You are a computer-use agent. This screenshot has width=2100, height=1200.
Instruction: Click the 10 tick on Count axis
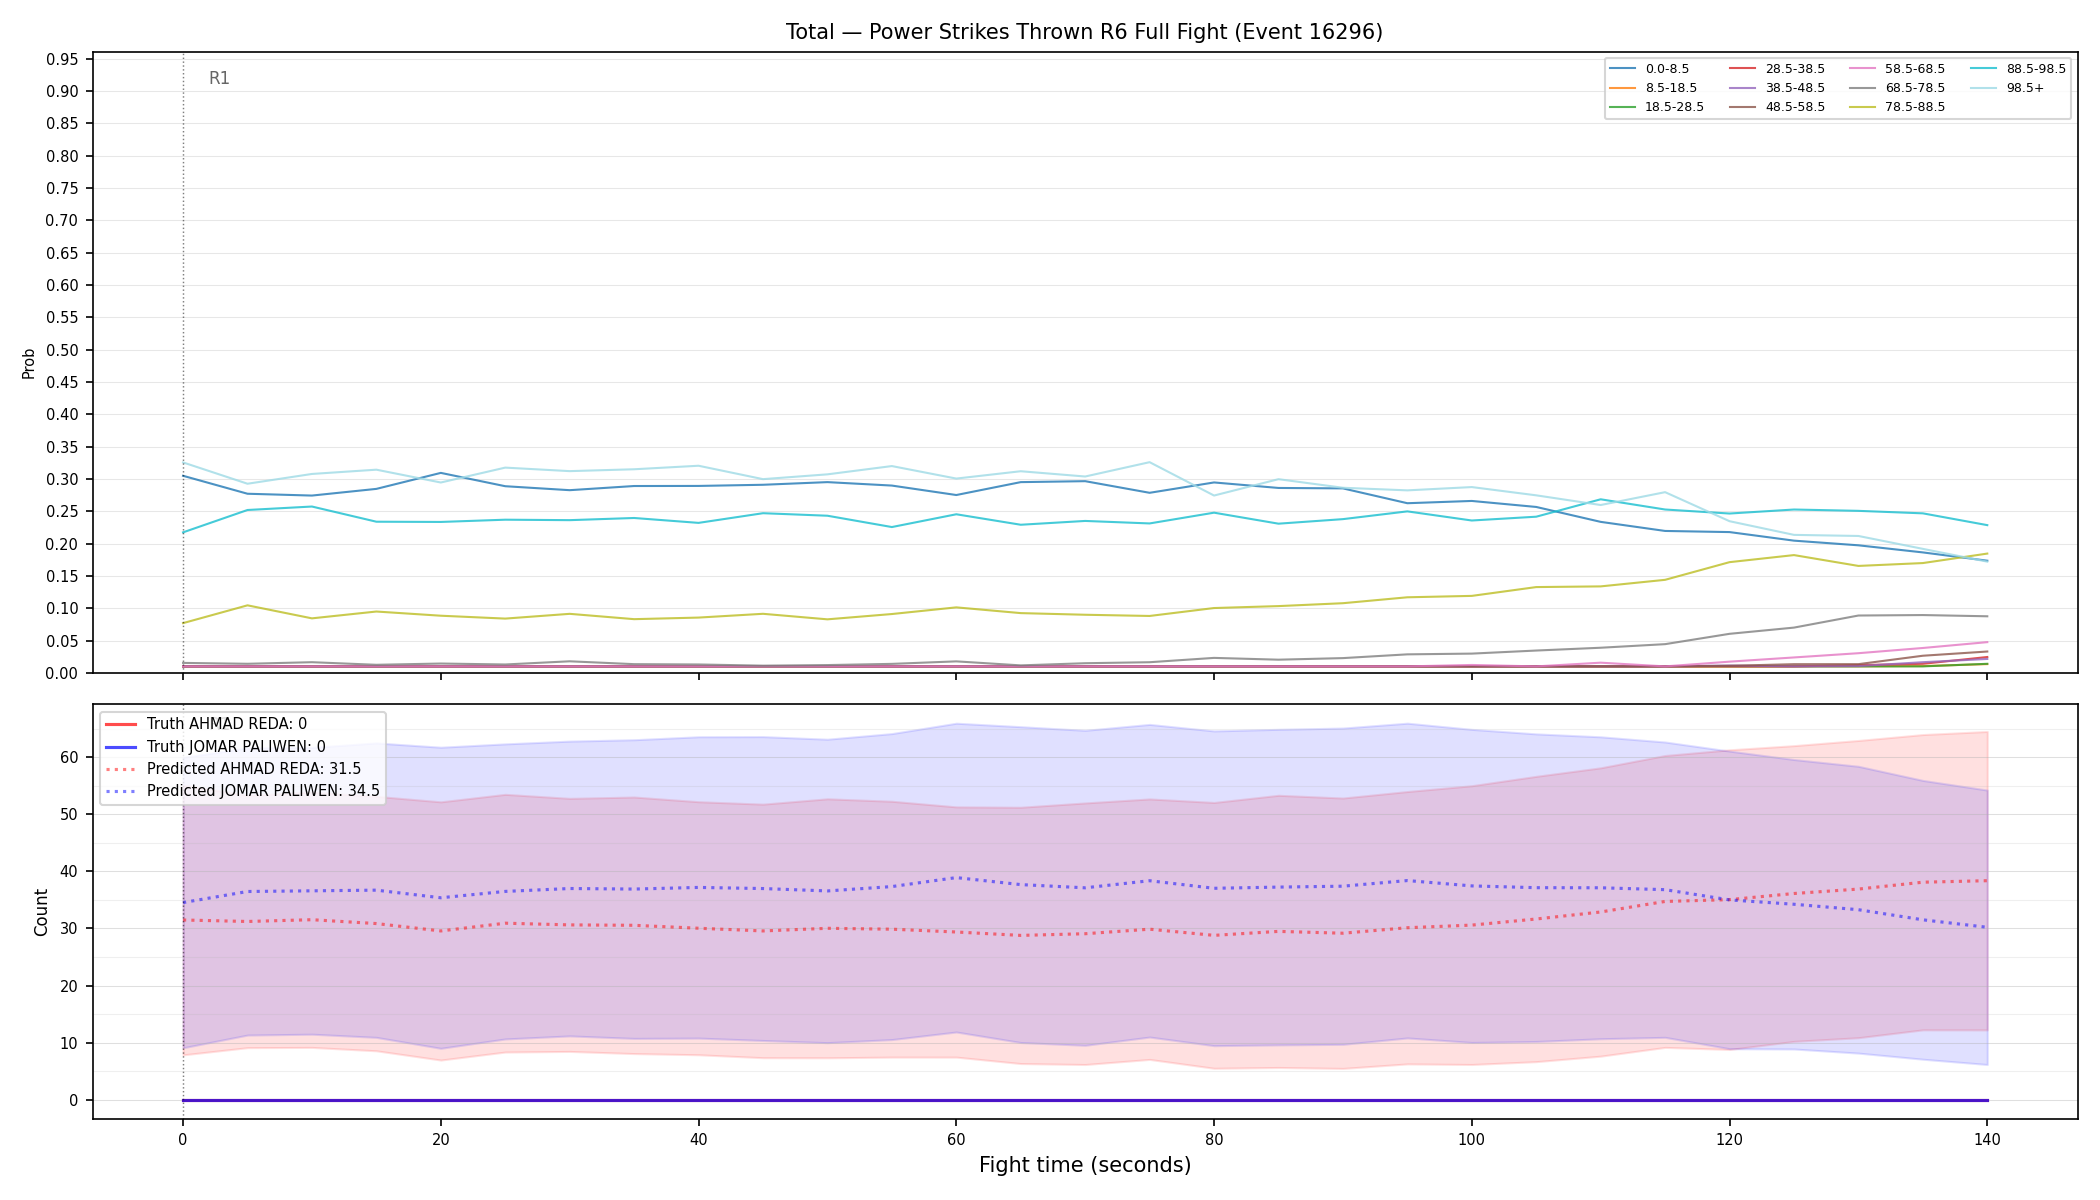[69, 1043]
